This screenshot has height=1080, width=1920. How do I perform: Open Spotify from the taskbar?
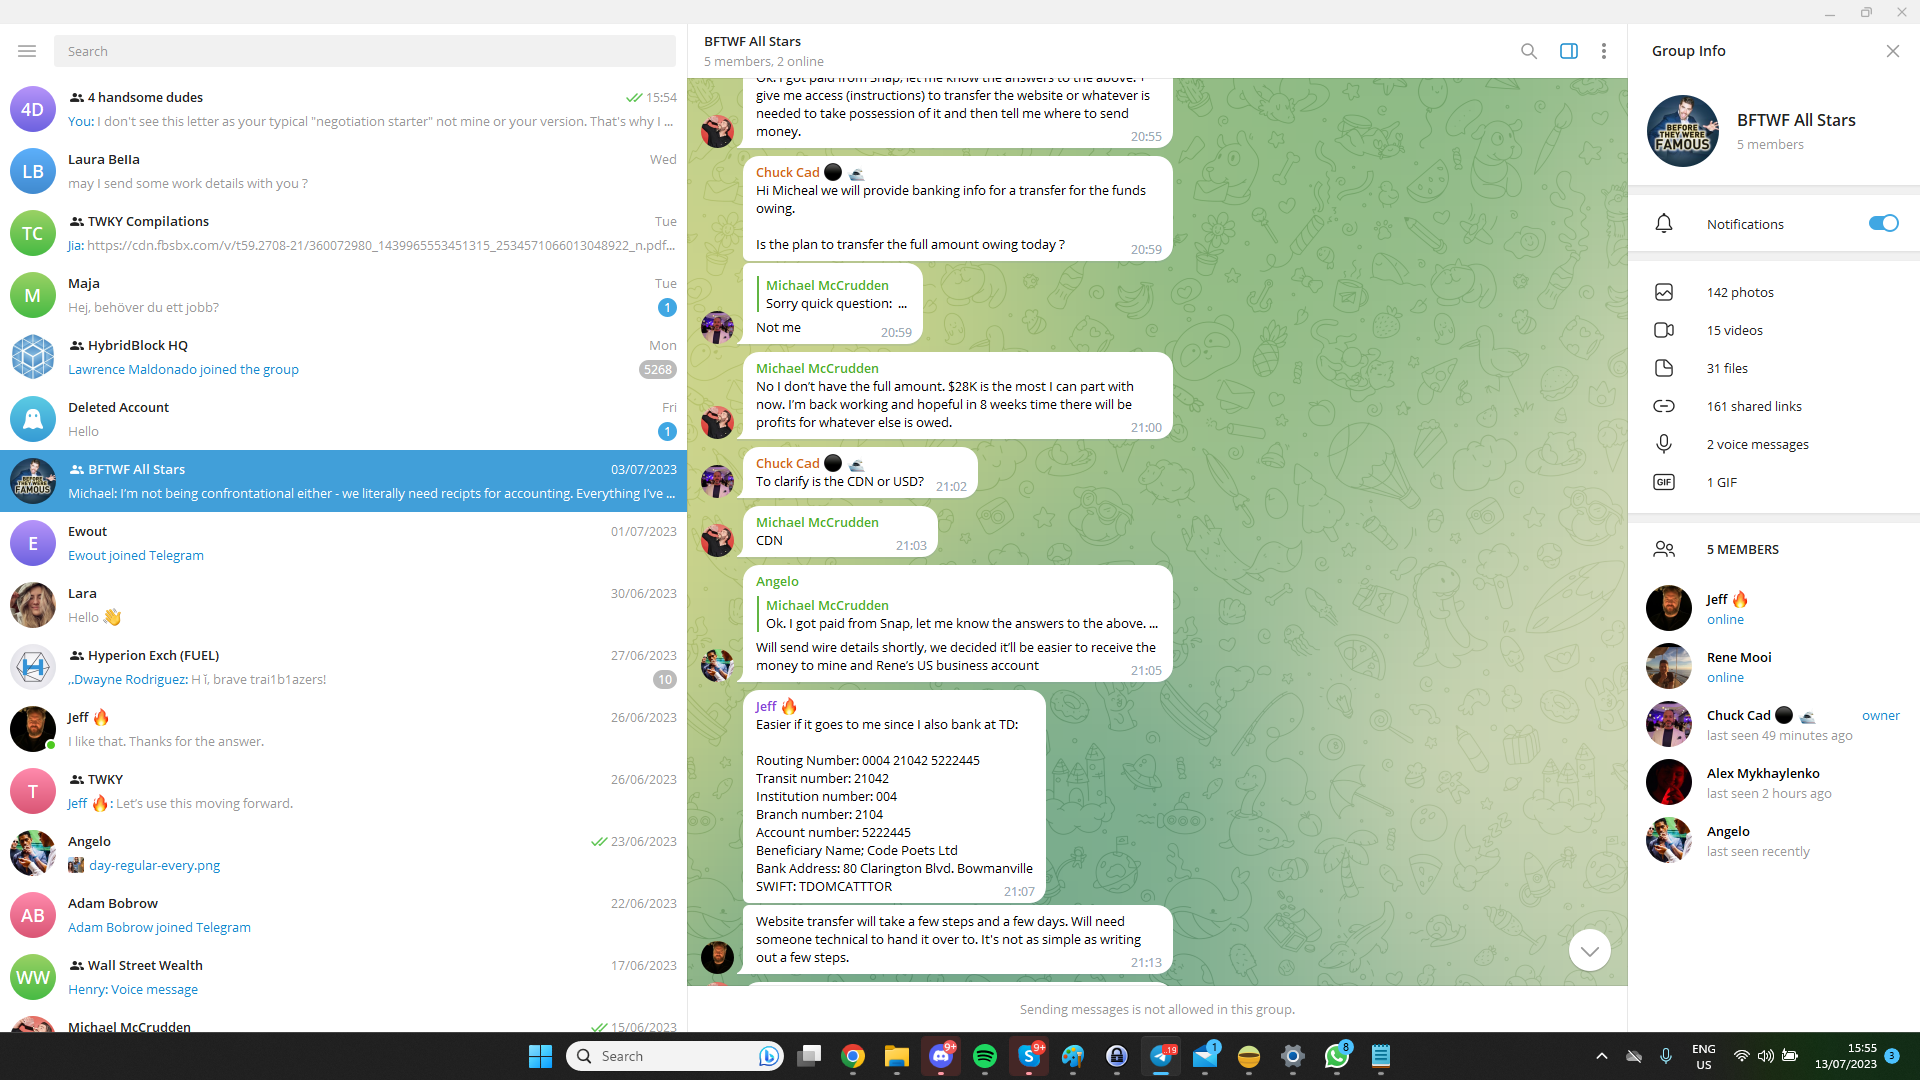tap(984, 1056)
